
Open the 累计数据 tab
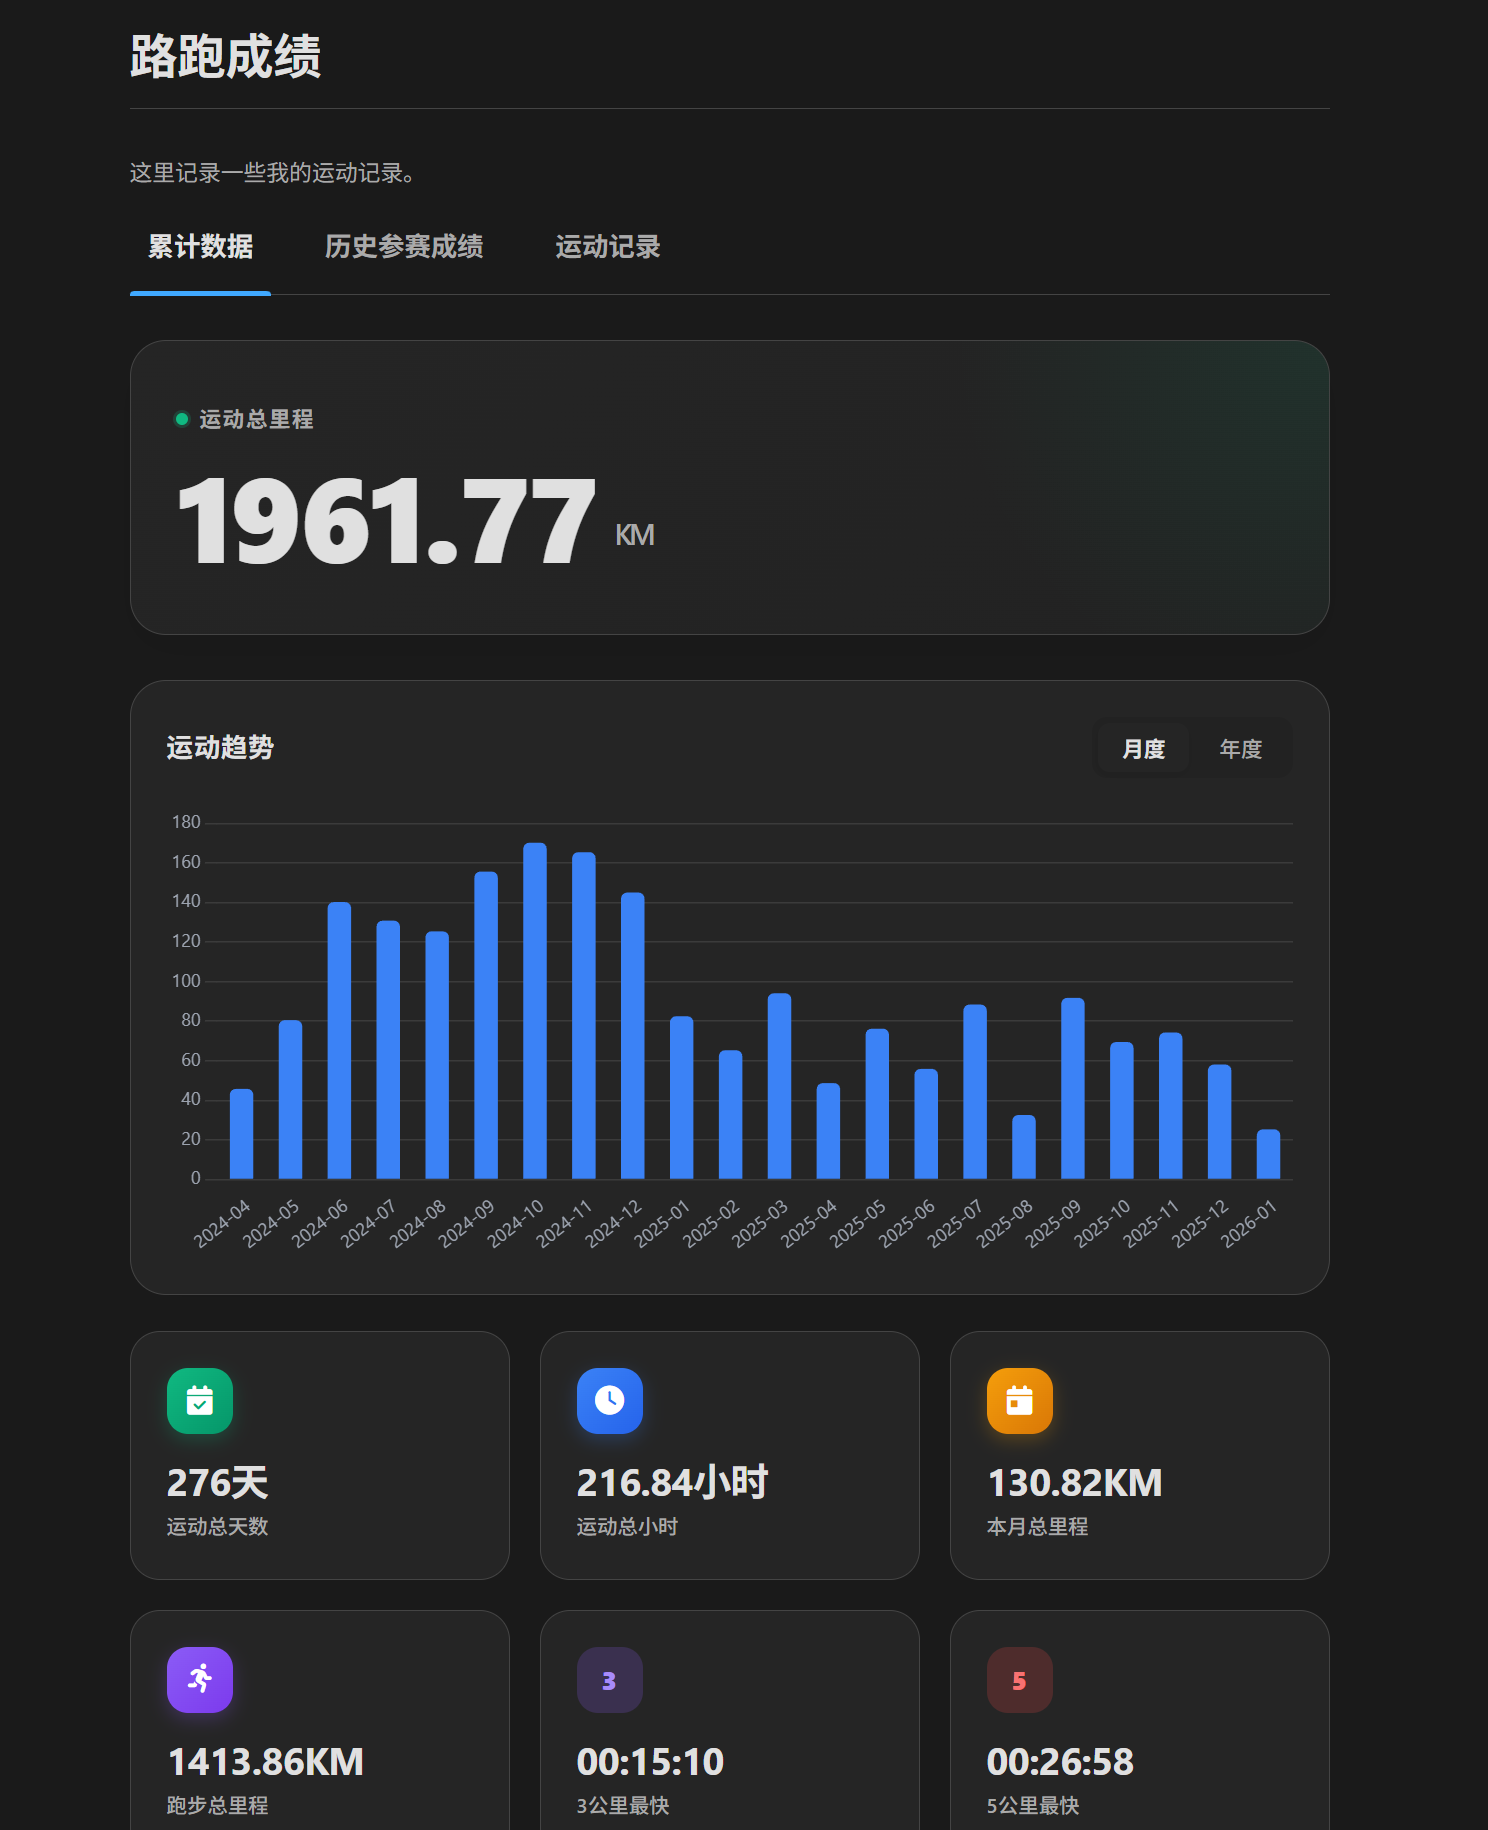tap(200, 247)
